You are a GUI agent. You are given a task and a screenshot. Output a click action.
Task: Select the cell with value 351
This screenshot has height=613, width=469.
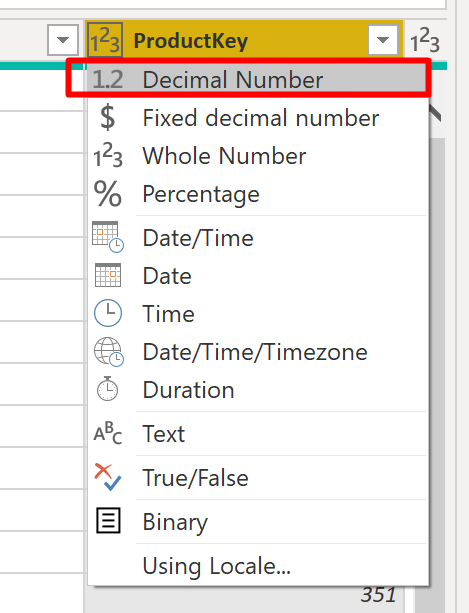(378, 595)
